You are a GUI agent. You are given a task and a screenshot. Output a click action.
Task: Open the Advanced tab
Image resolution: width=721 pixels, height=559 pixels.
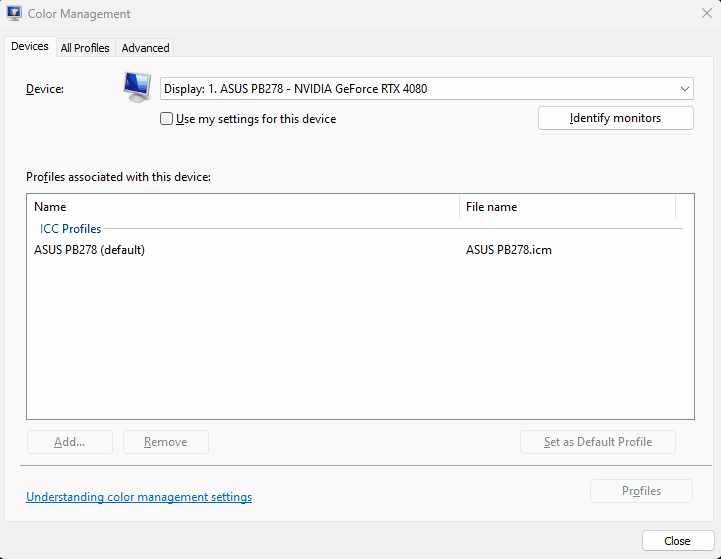(x=145, y=48)
